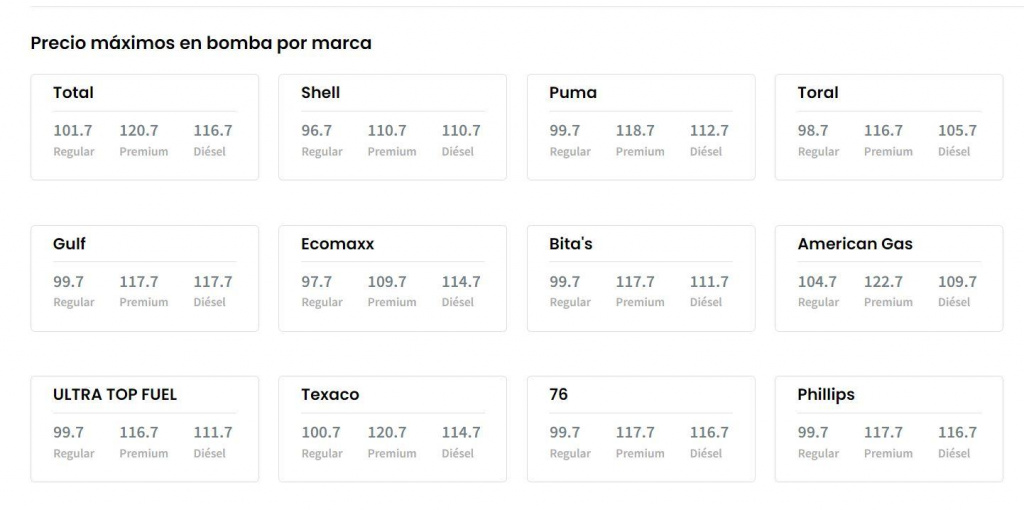Viewport: 1024px width, 510px height.
Task: Open the Shell brand price card
Action: (x=321, y=93)
